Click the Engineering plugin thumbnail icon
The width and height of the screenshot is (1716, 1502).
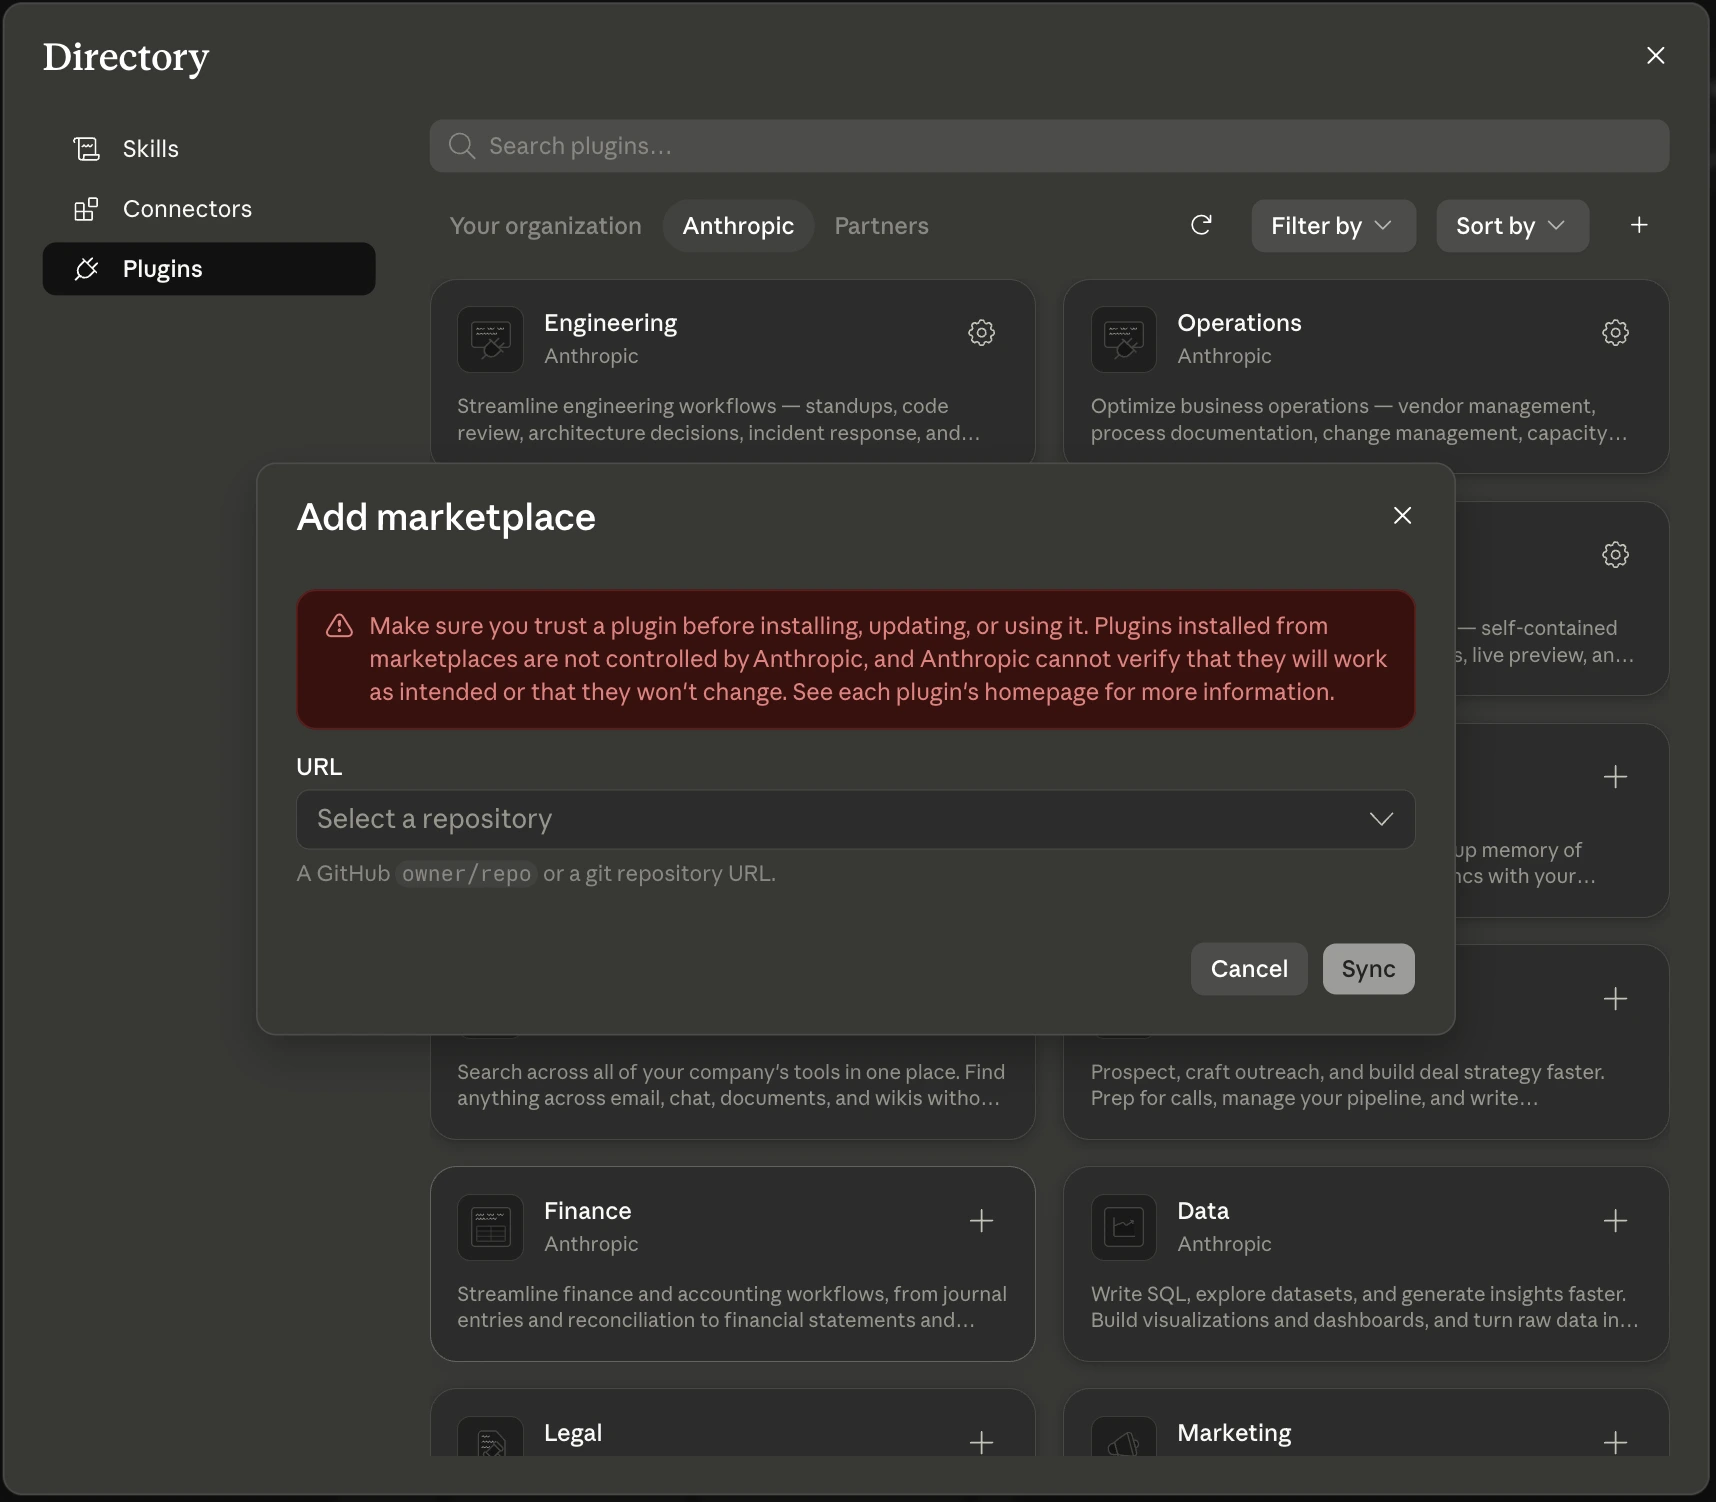[x=491, y=340]
